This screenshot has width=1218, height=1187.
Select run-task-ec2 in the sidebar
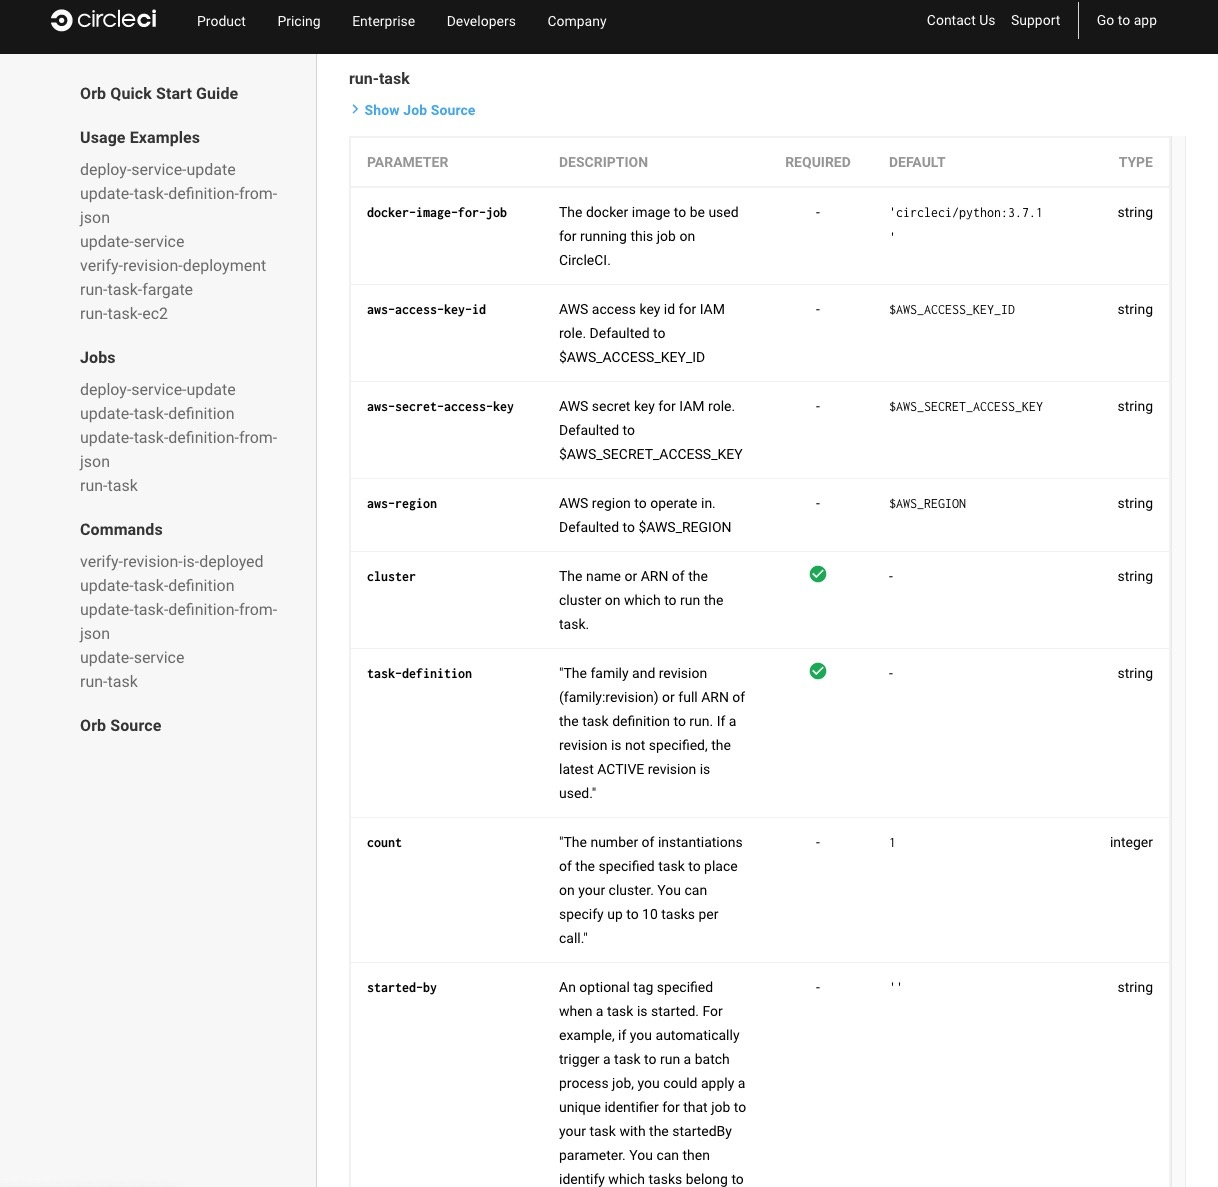coord(124,314)
